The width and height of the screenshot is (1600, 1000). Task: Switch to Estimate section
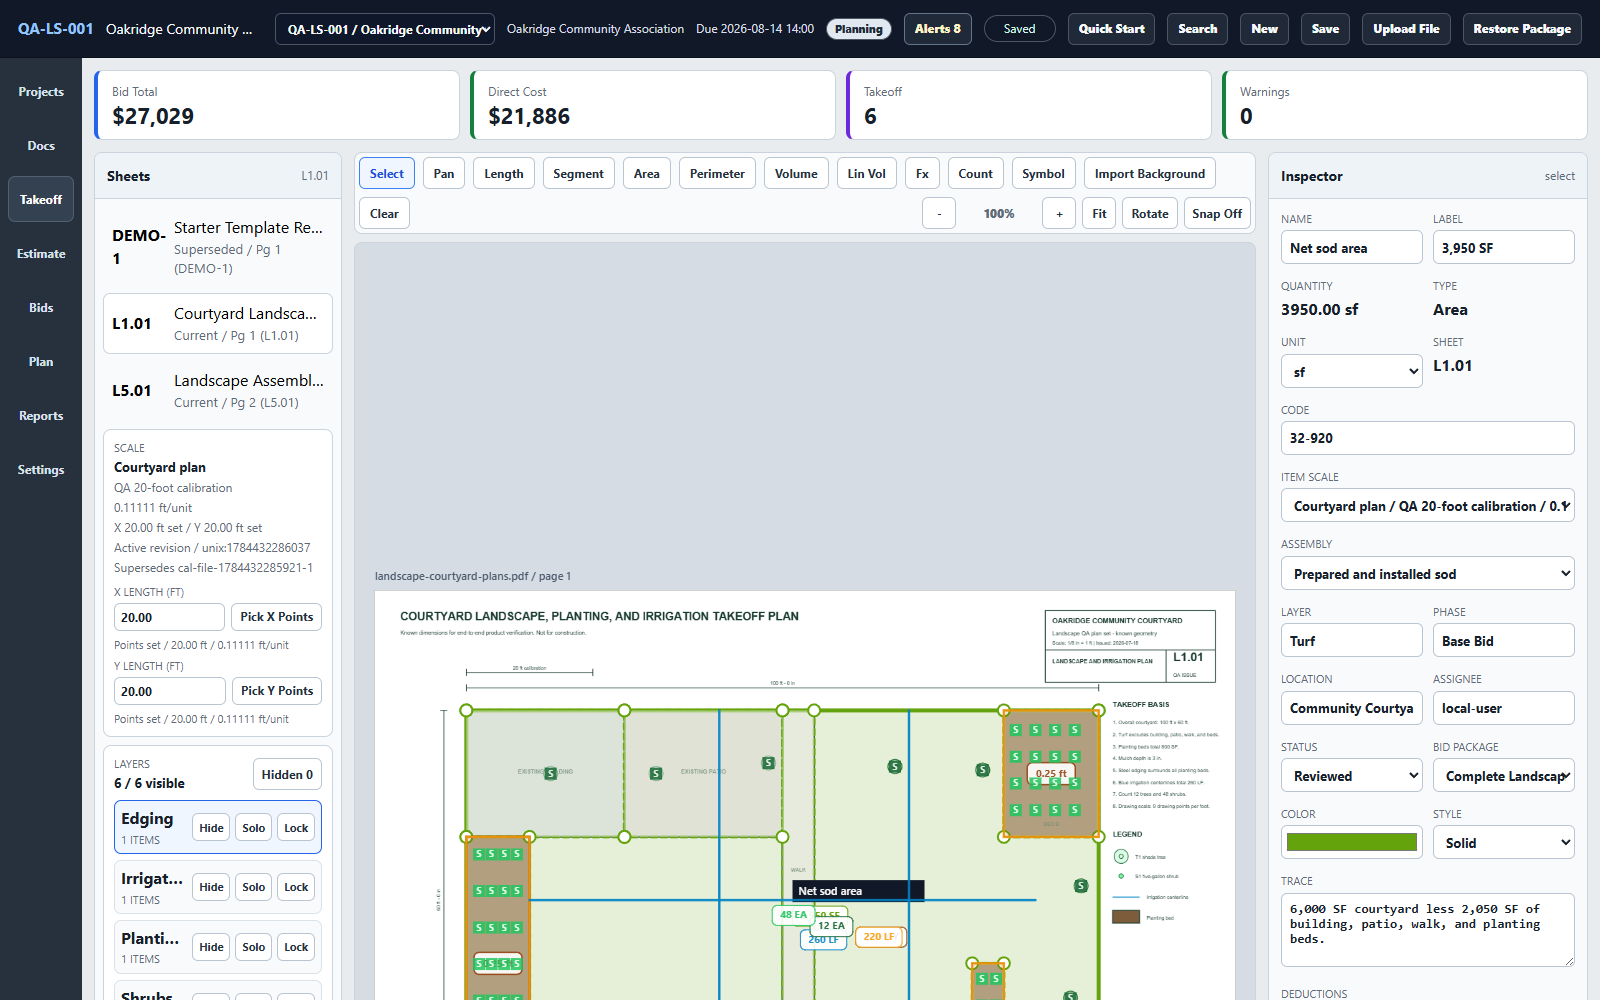click(41, 254)
